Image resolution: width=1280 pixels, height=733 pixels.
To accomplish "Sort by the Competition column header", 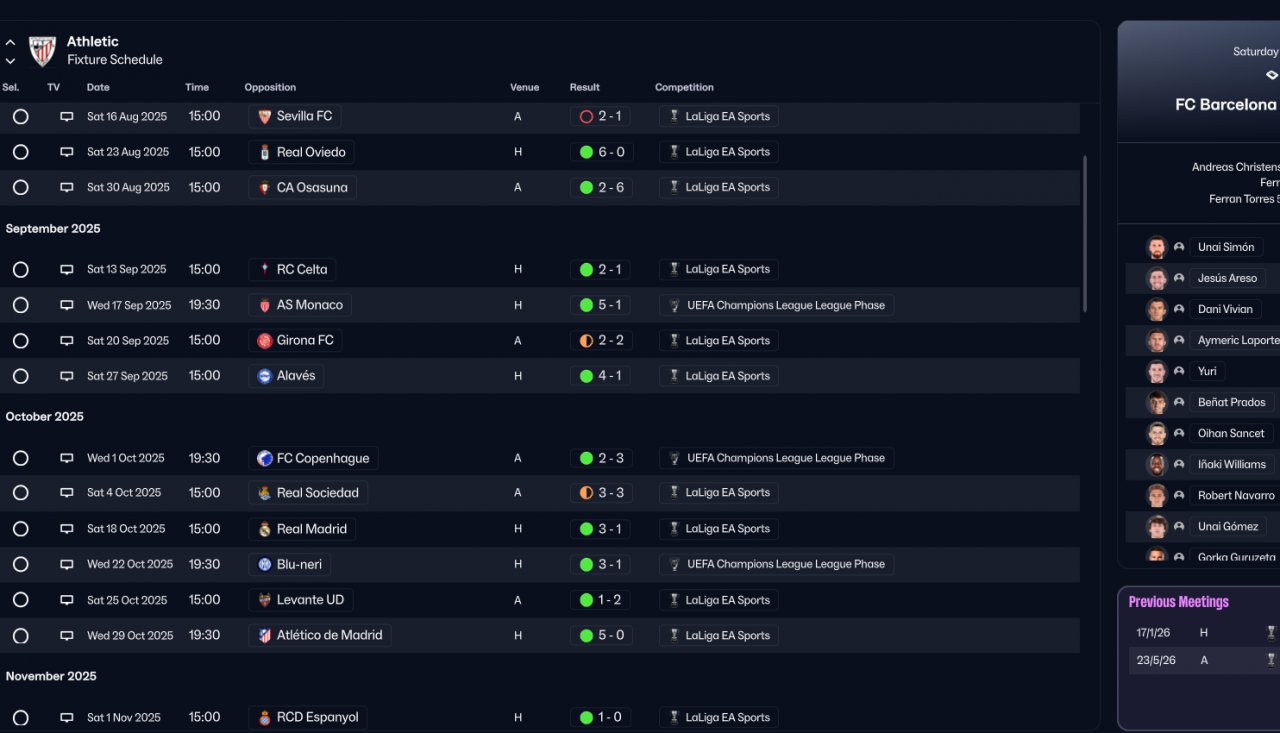I will click(684, 88).
